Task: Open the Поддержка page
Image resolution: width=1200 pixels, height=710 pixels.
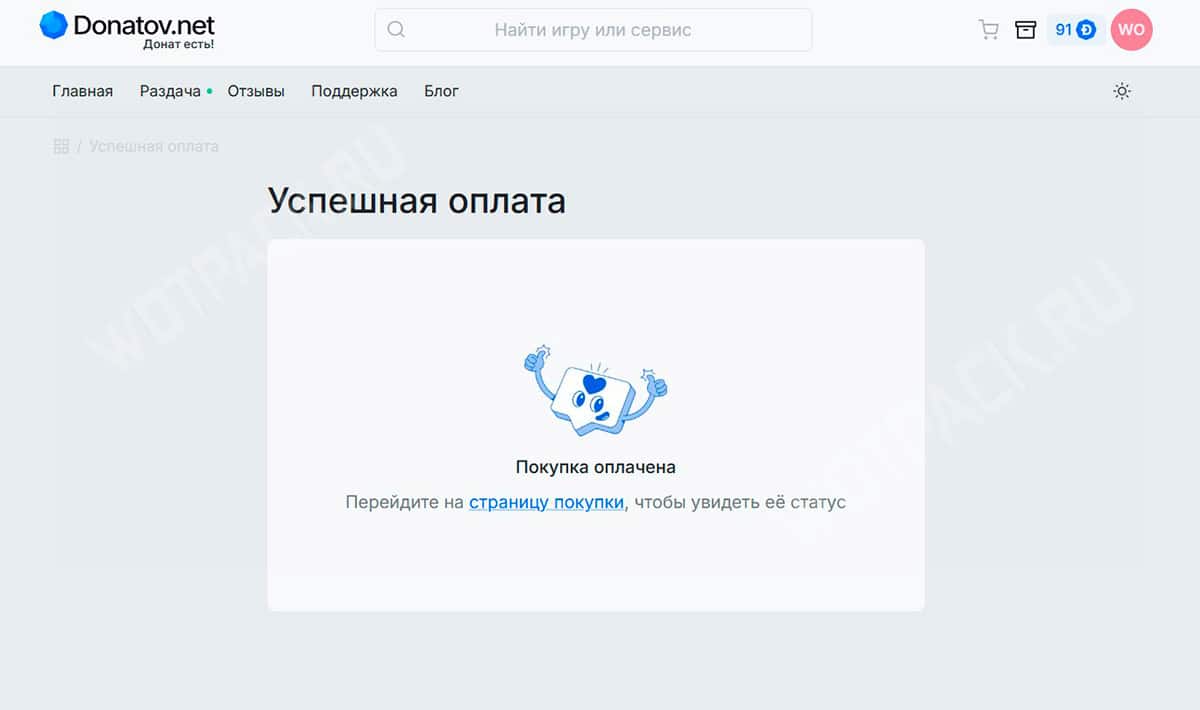Action: [x=354, y=91]
